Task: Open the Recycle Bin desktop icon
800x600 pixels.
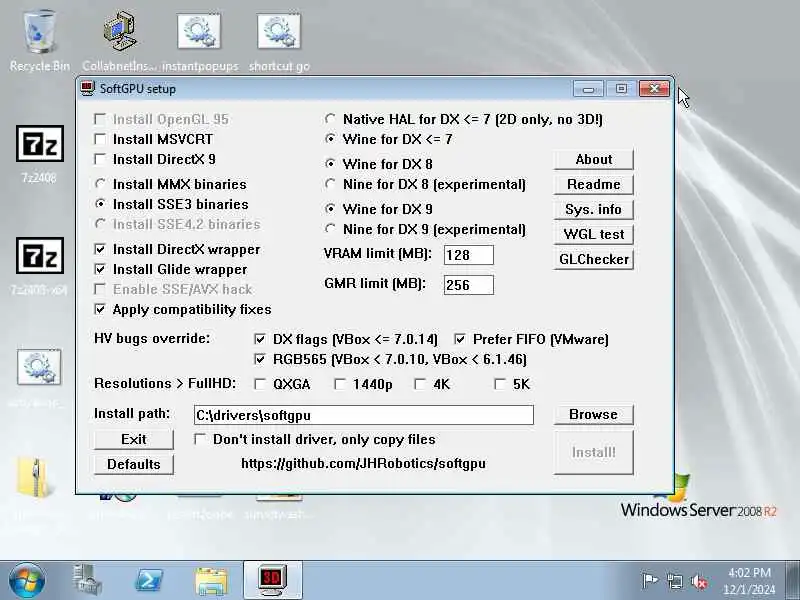Action: pos(39,41)
